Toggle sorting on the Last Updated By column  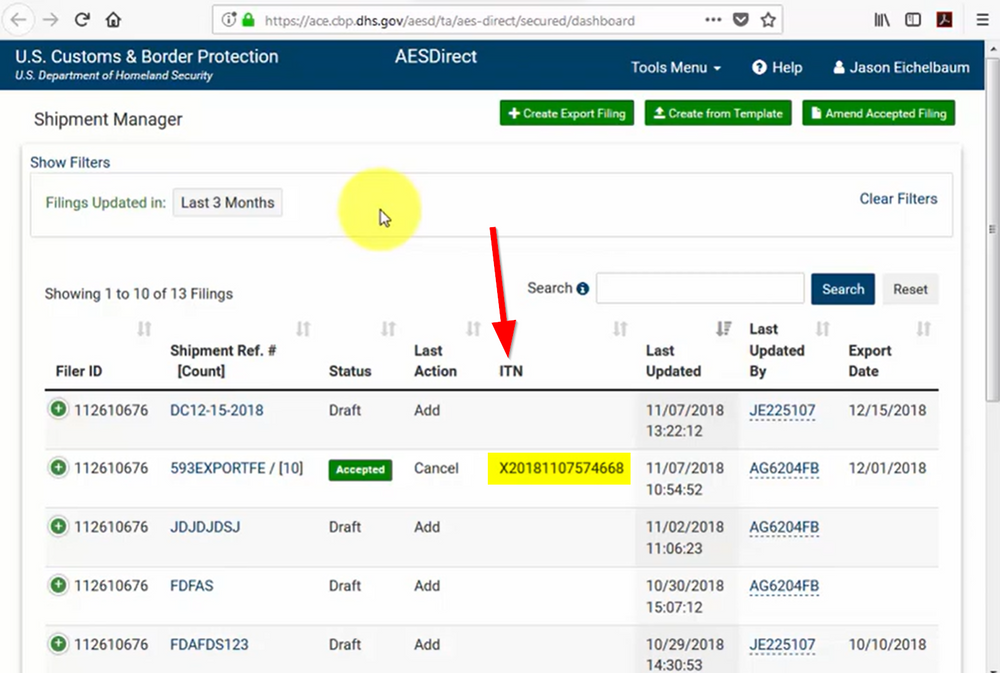pyautogui.click(x=822, y=328)
